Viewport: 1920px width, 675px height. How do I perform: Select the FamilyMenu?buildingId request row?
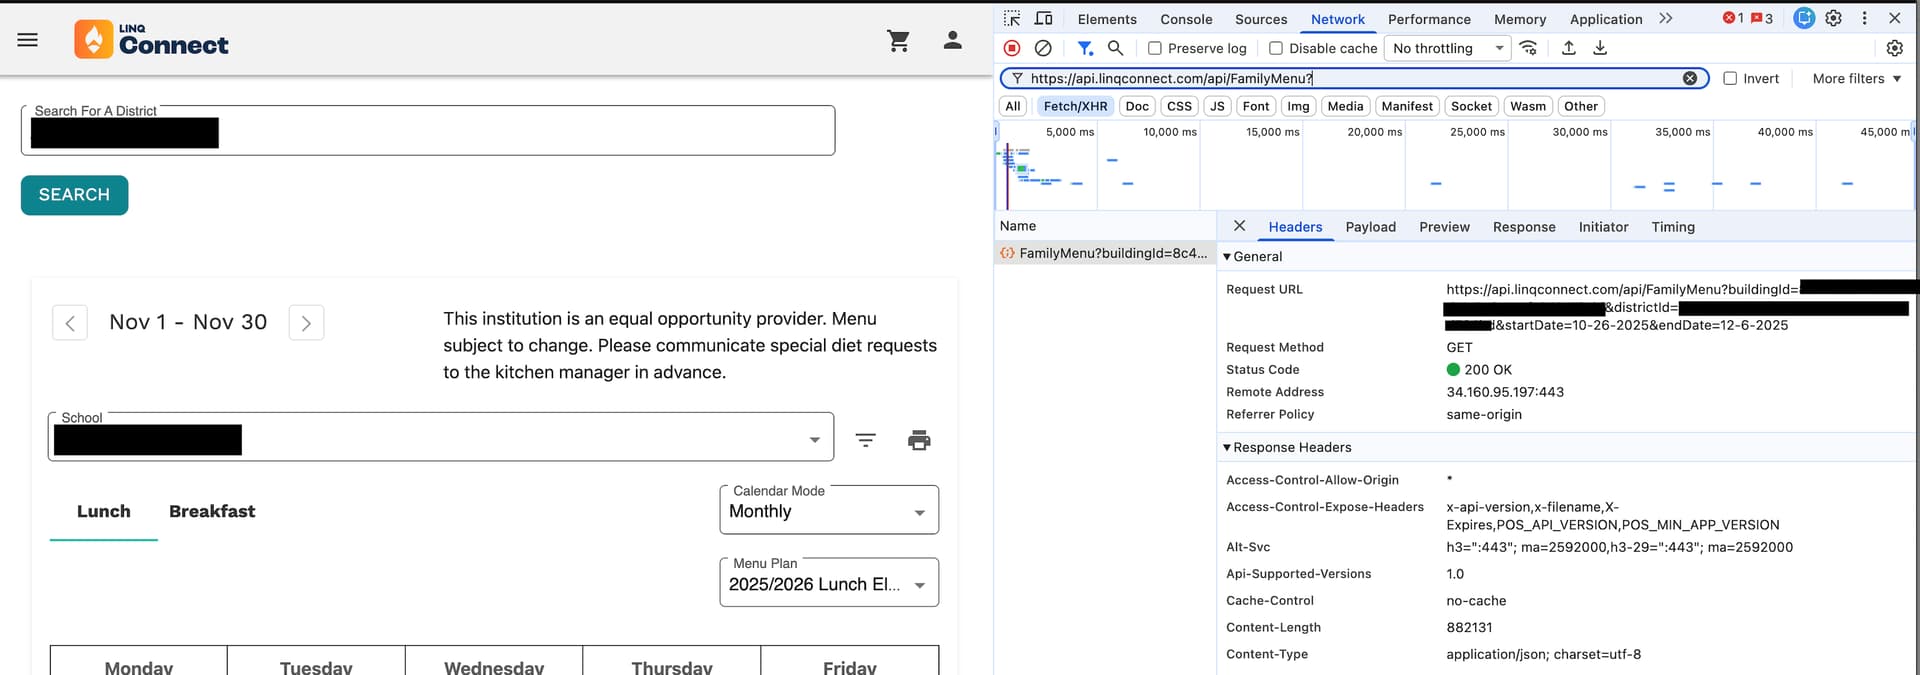(x=1105, y=253)
